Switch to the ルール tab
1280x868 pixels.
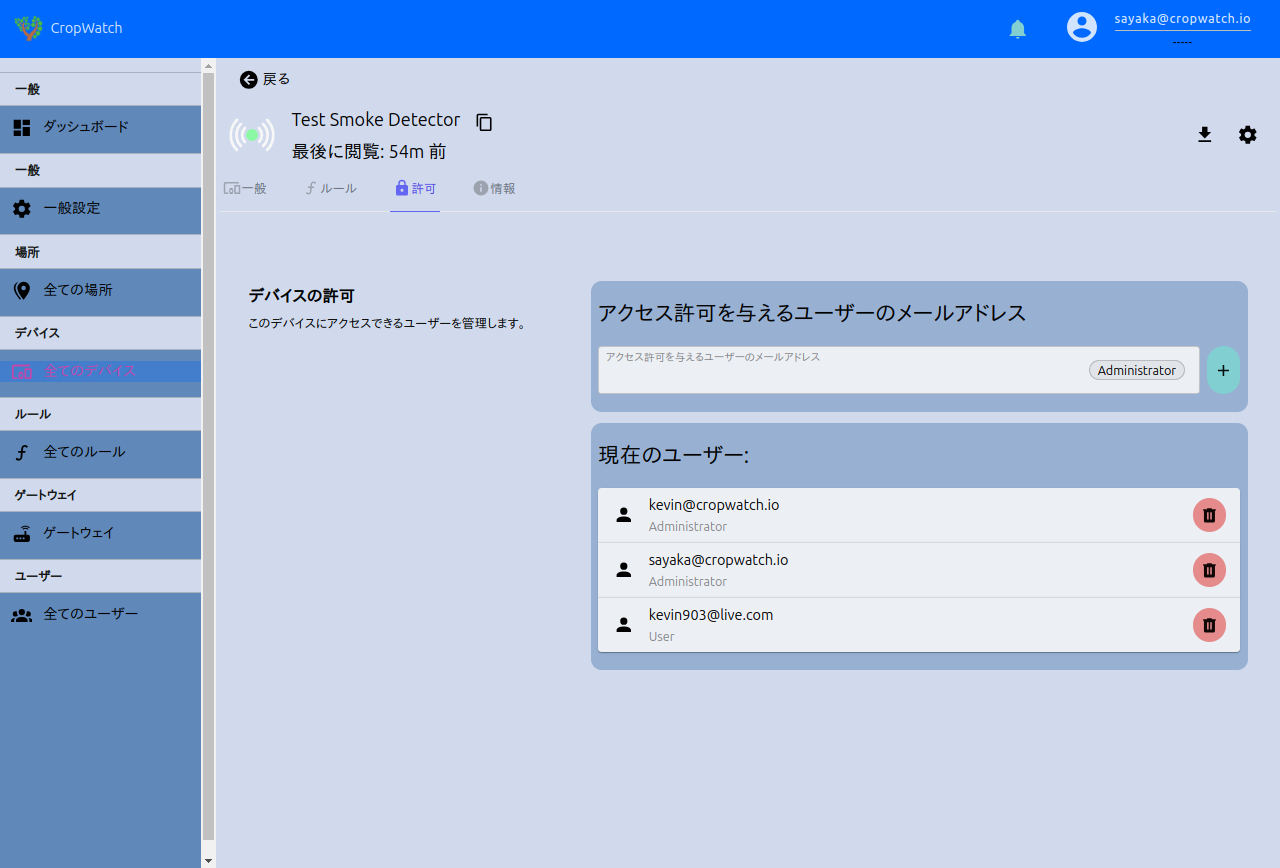tap(331, 188)
